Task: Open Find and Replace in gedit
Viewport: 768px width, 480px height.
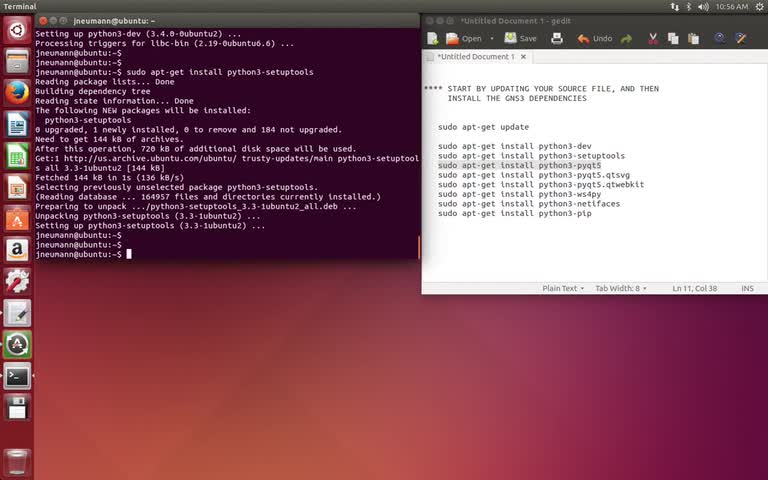Action: tap(741, 38)
